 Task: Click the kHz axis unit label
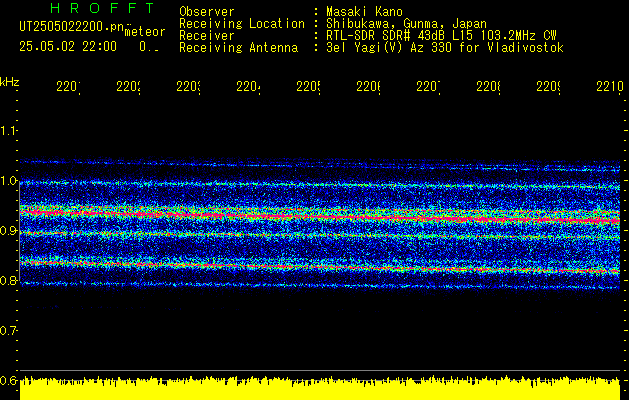9,82
